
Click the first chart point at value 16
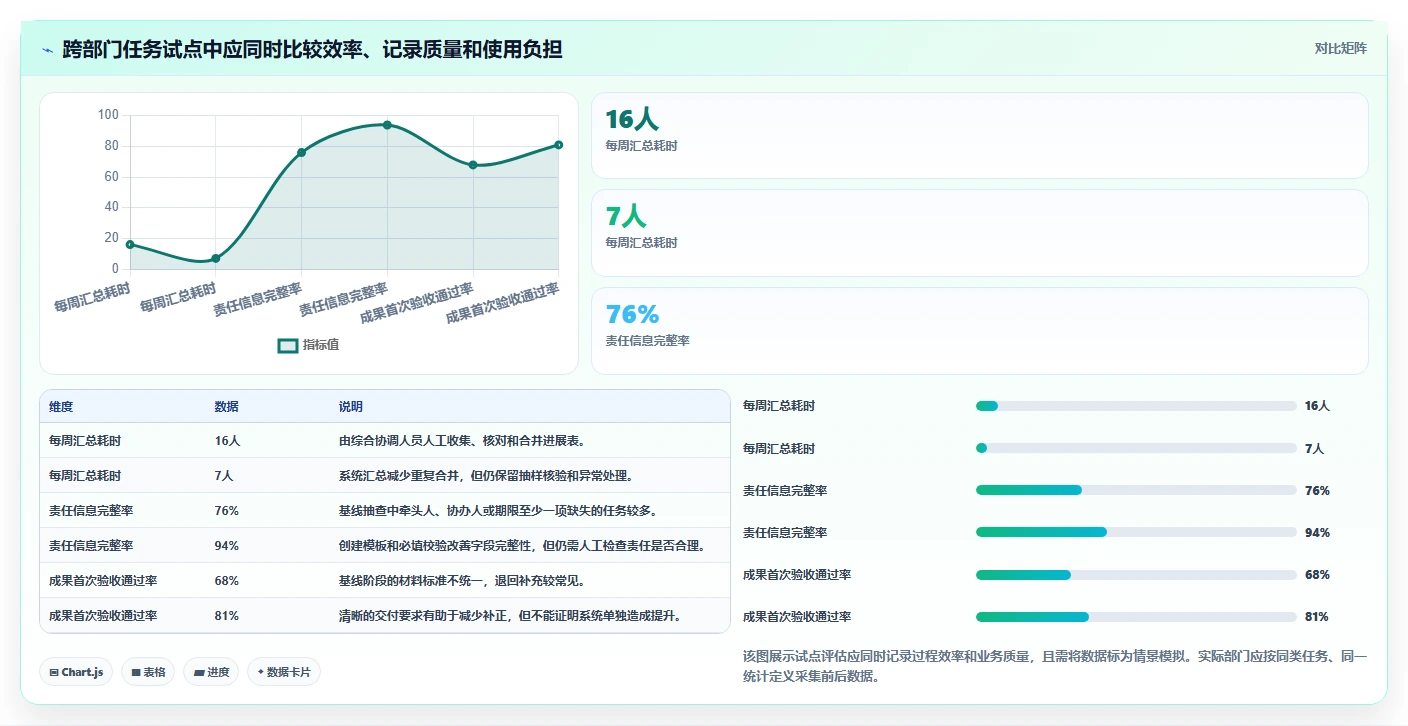(x=130, y=244)
